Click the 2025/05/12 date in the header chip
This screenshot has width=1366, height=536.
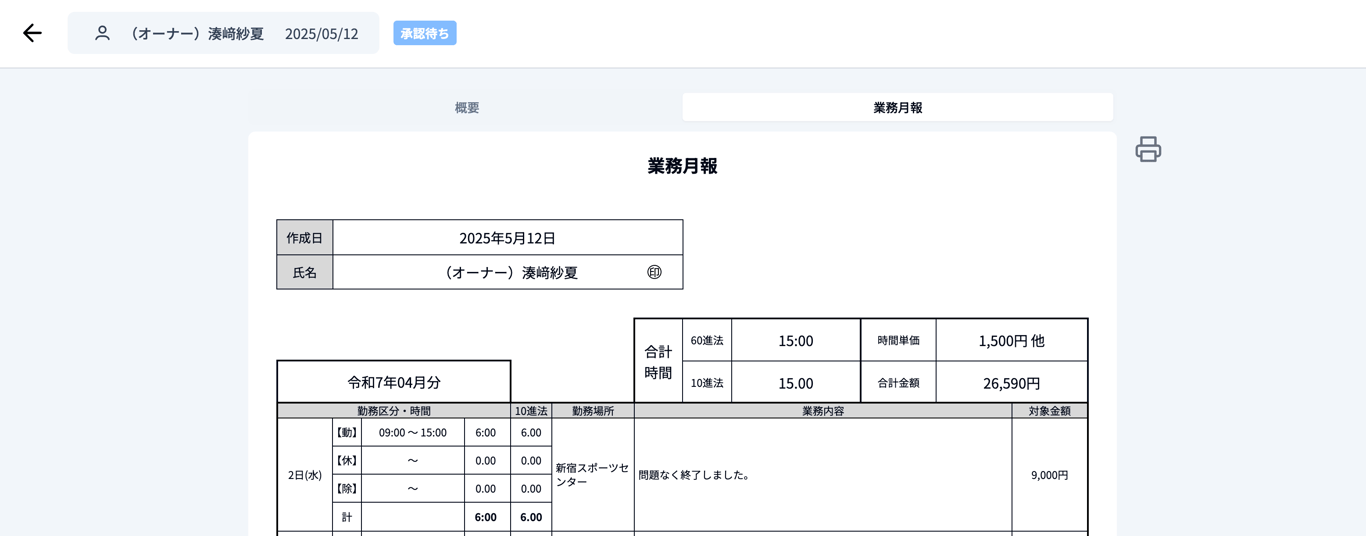click(321, 33)
